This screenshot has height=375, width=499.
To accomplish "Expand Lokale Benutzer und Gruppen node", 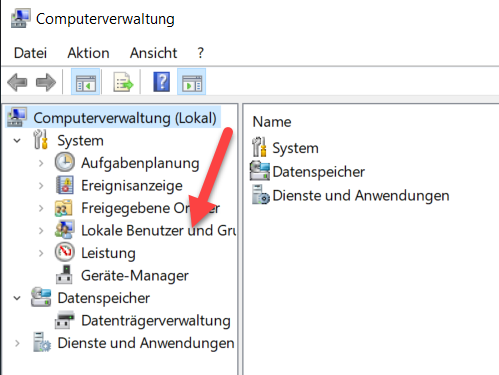I will [41, 231].
